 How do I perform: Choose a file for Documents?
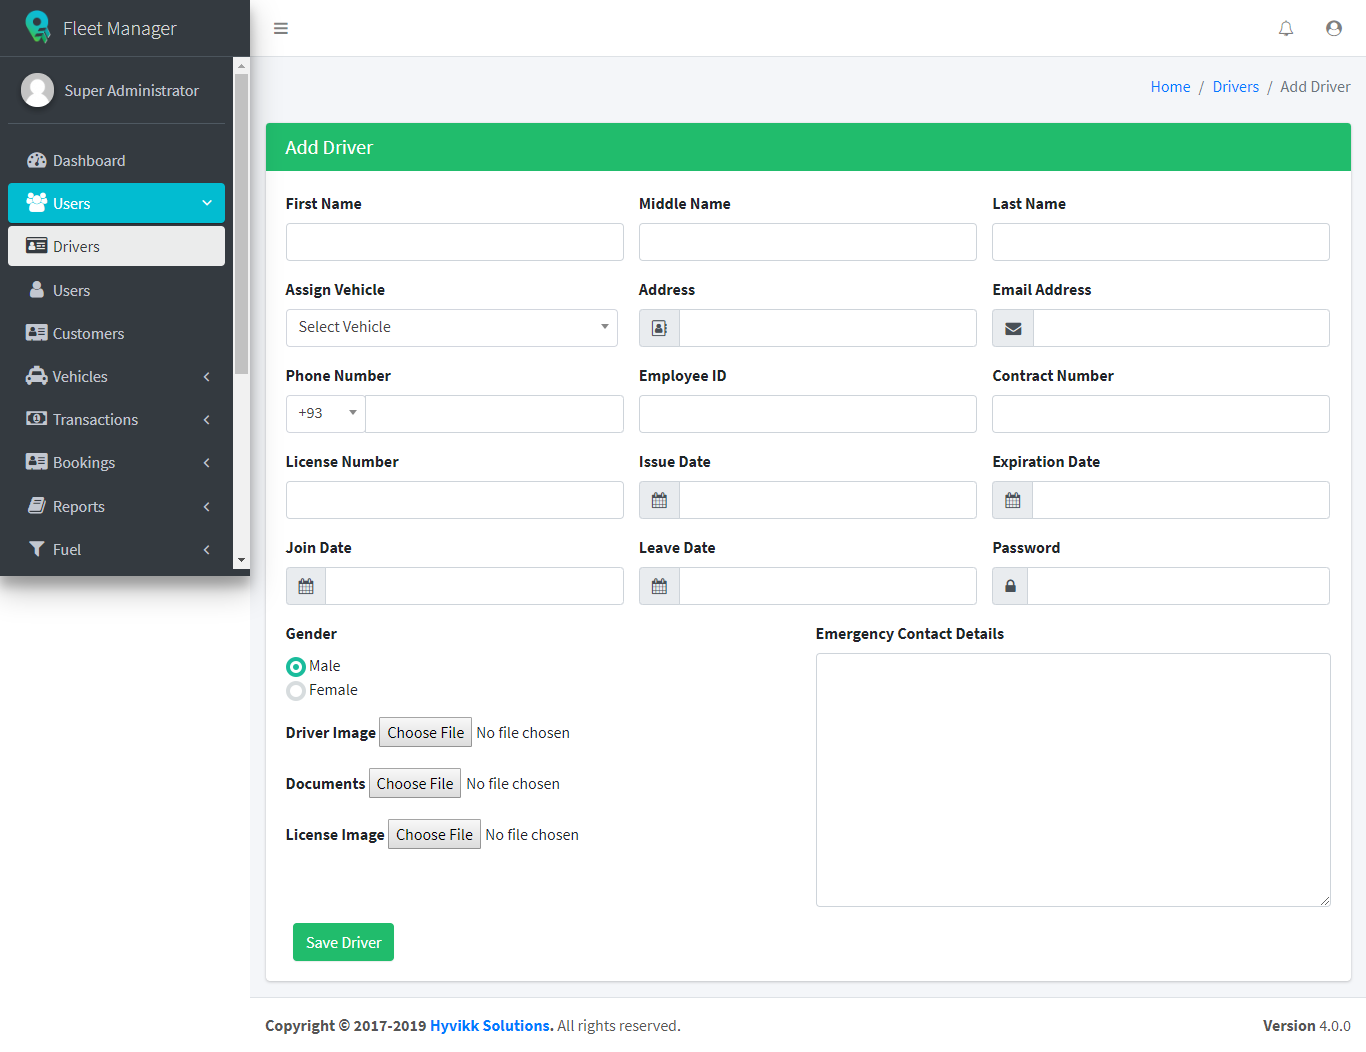point(415,784)
